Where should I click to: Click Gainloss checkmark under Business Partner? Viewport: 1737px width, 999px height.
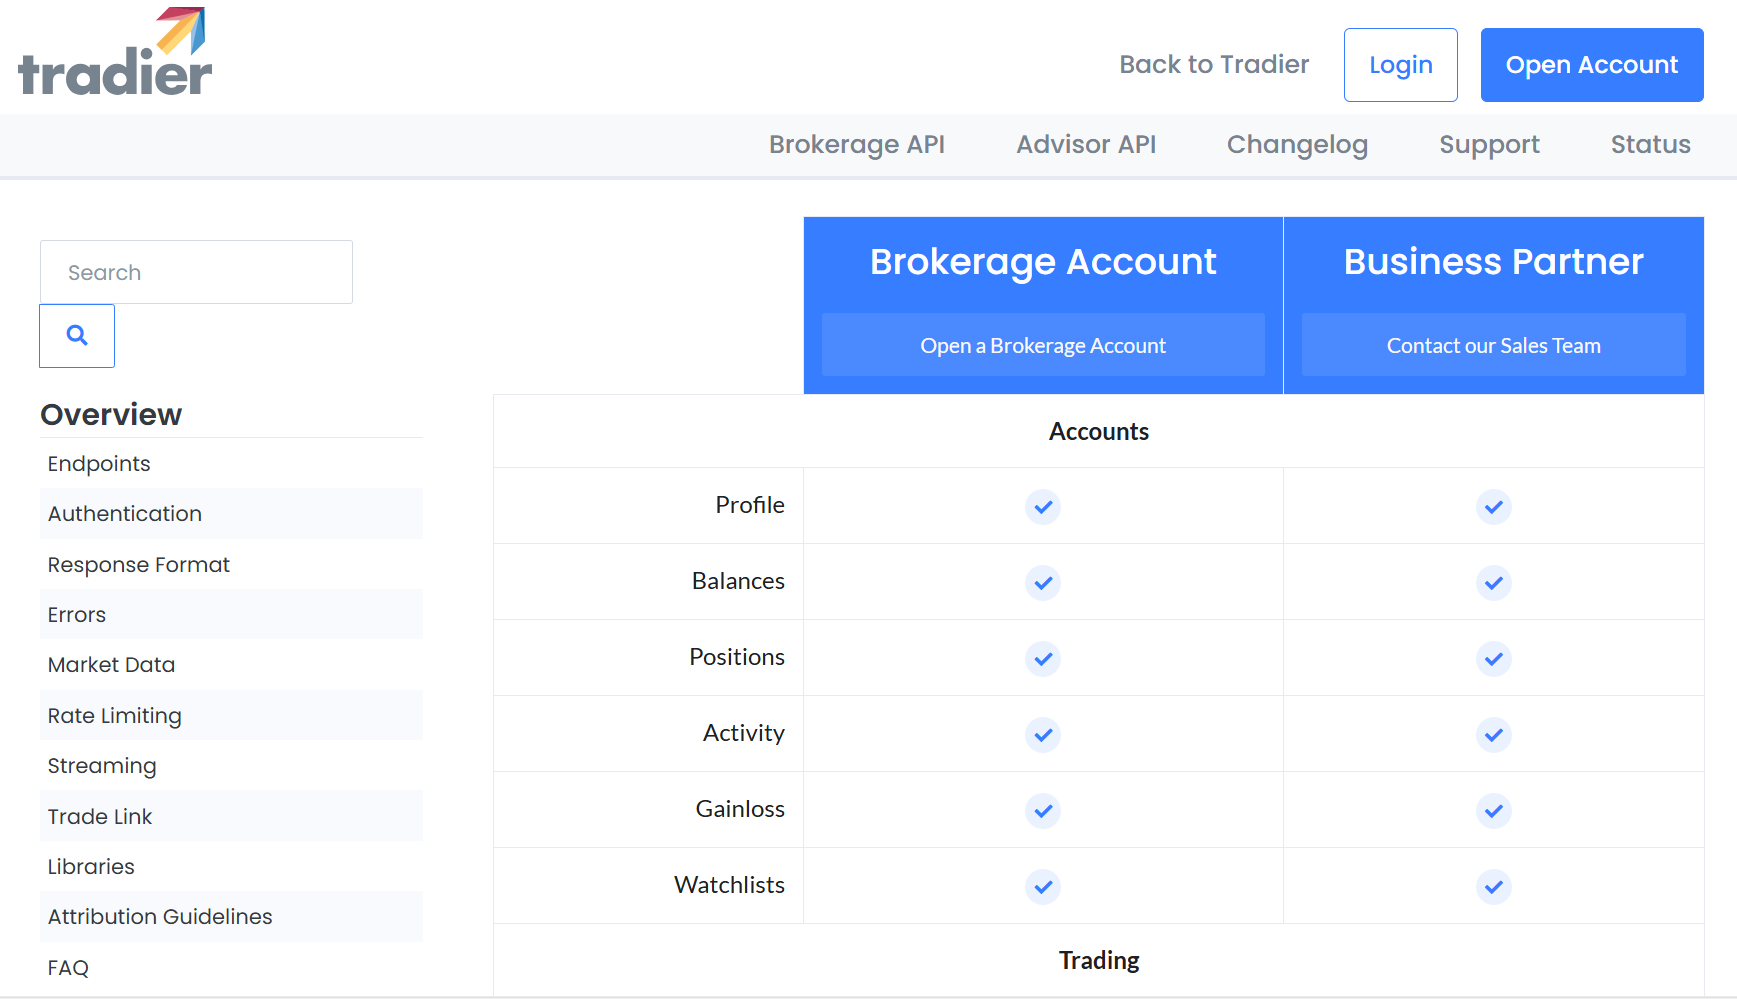(x=1494, y=810)
